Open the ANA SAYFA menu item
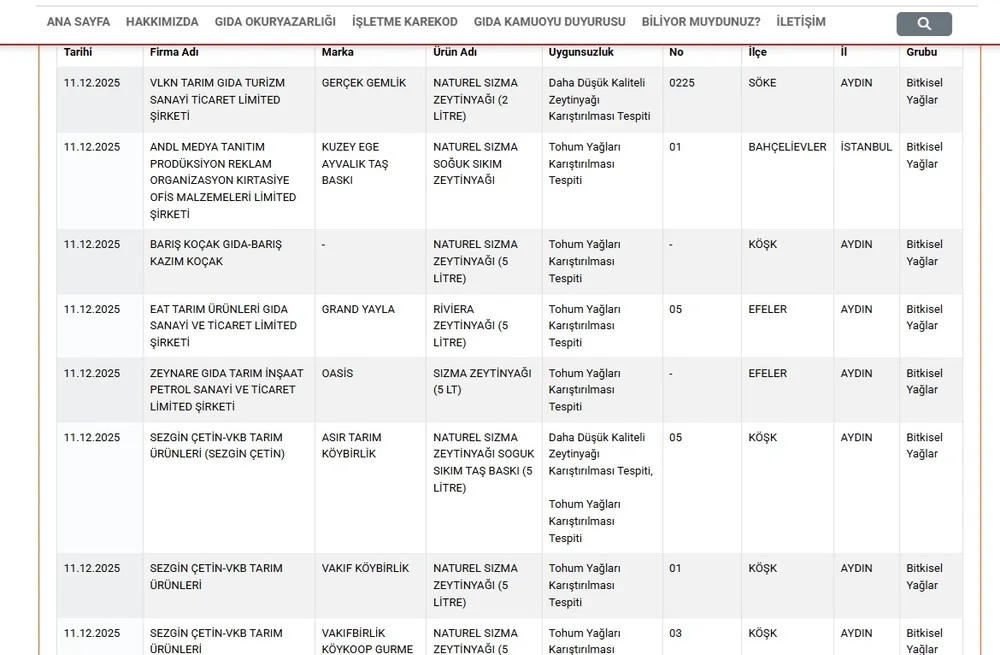 (x=78, y=22)
